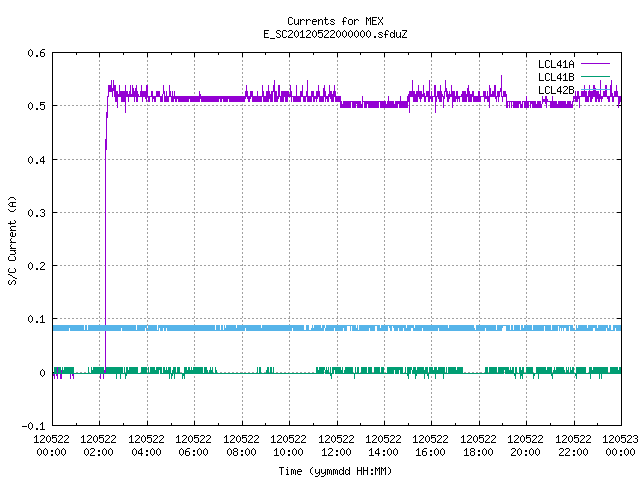The height and width of the screenshot is (480, 640).
Task: Click the y-axis tick value 0.4
Action: click(x=36, y=160)
